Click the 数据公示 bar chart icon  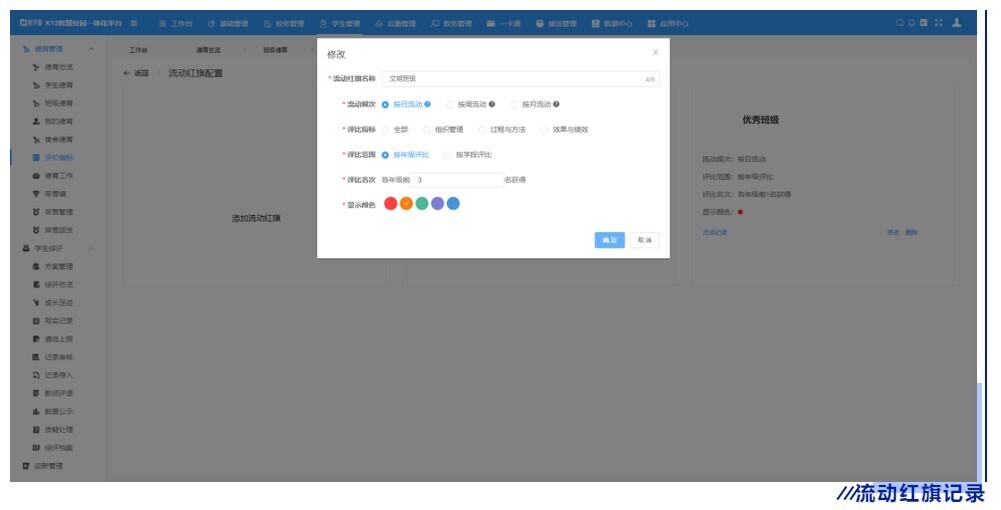click(x=36, y=411)
